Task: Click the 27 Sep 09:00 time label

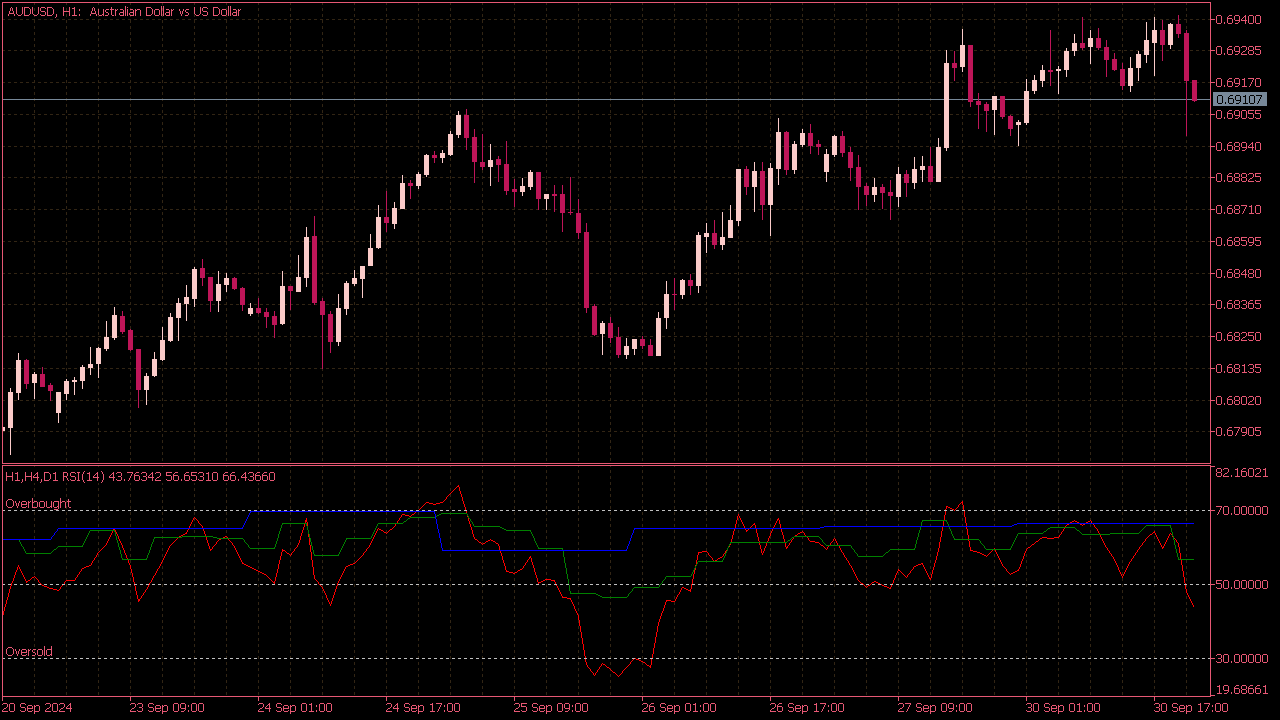Action: tap(935, 708)
